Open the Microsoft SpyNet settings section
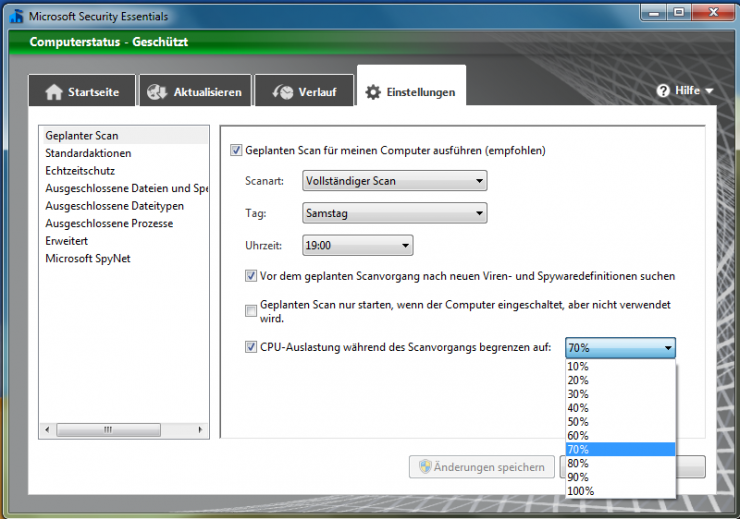 [x=124, y=258]
